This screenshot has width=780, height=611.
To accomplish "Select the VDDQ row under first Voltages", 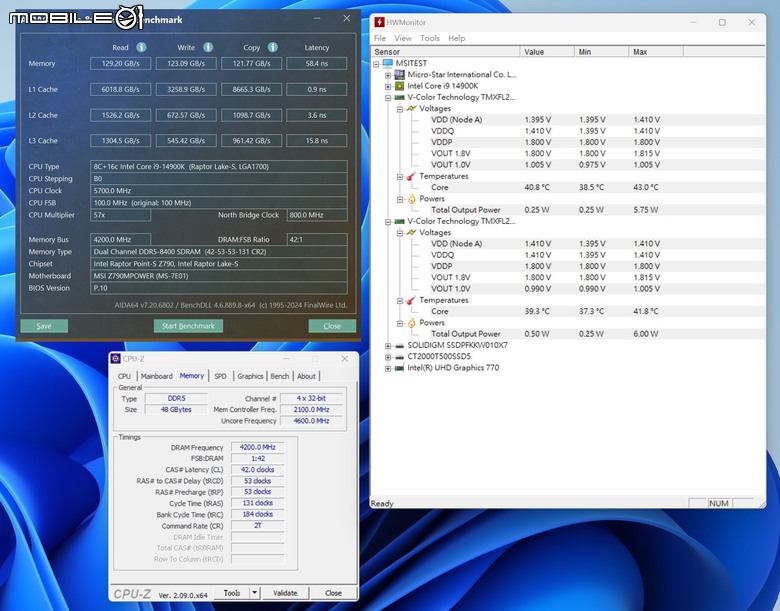I will click(568, 131).
